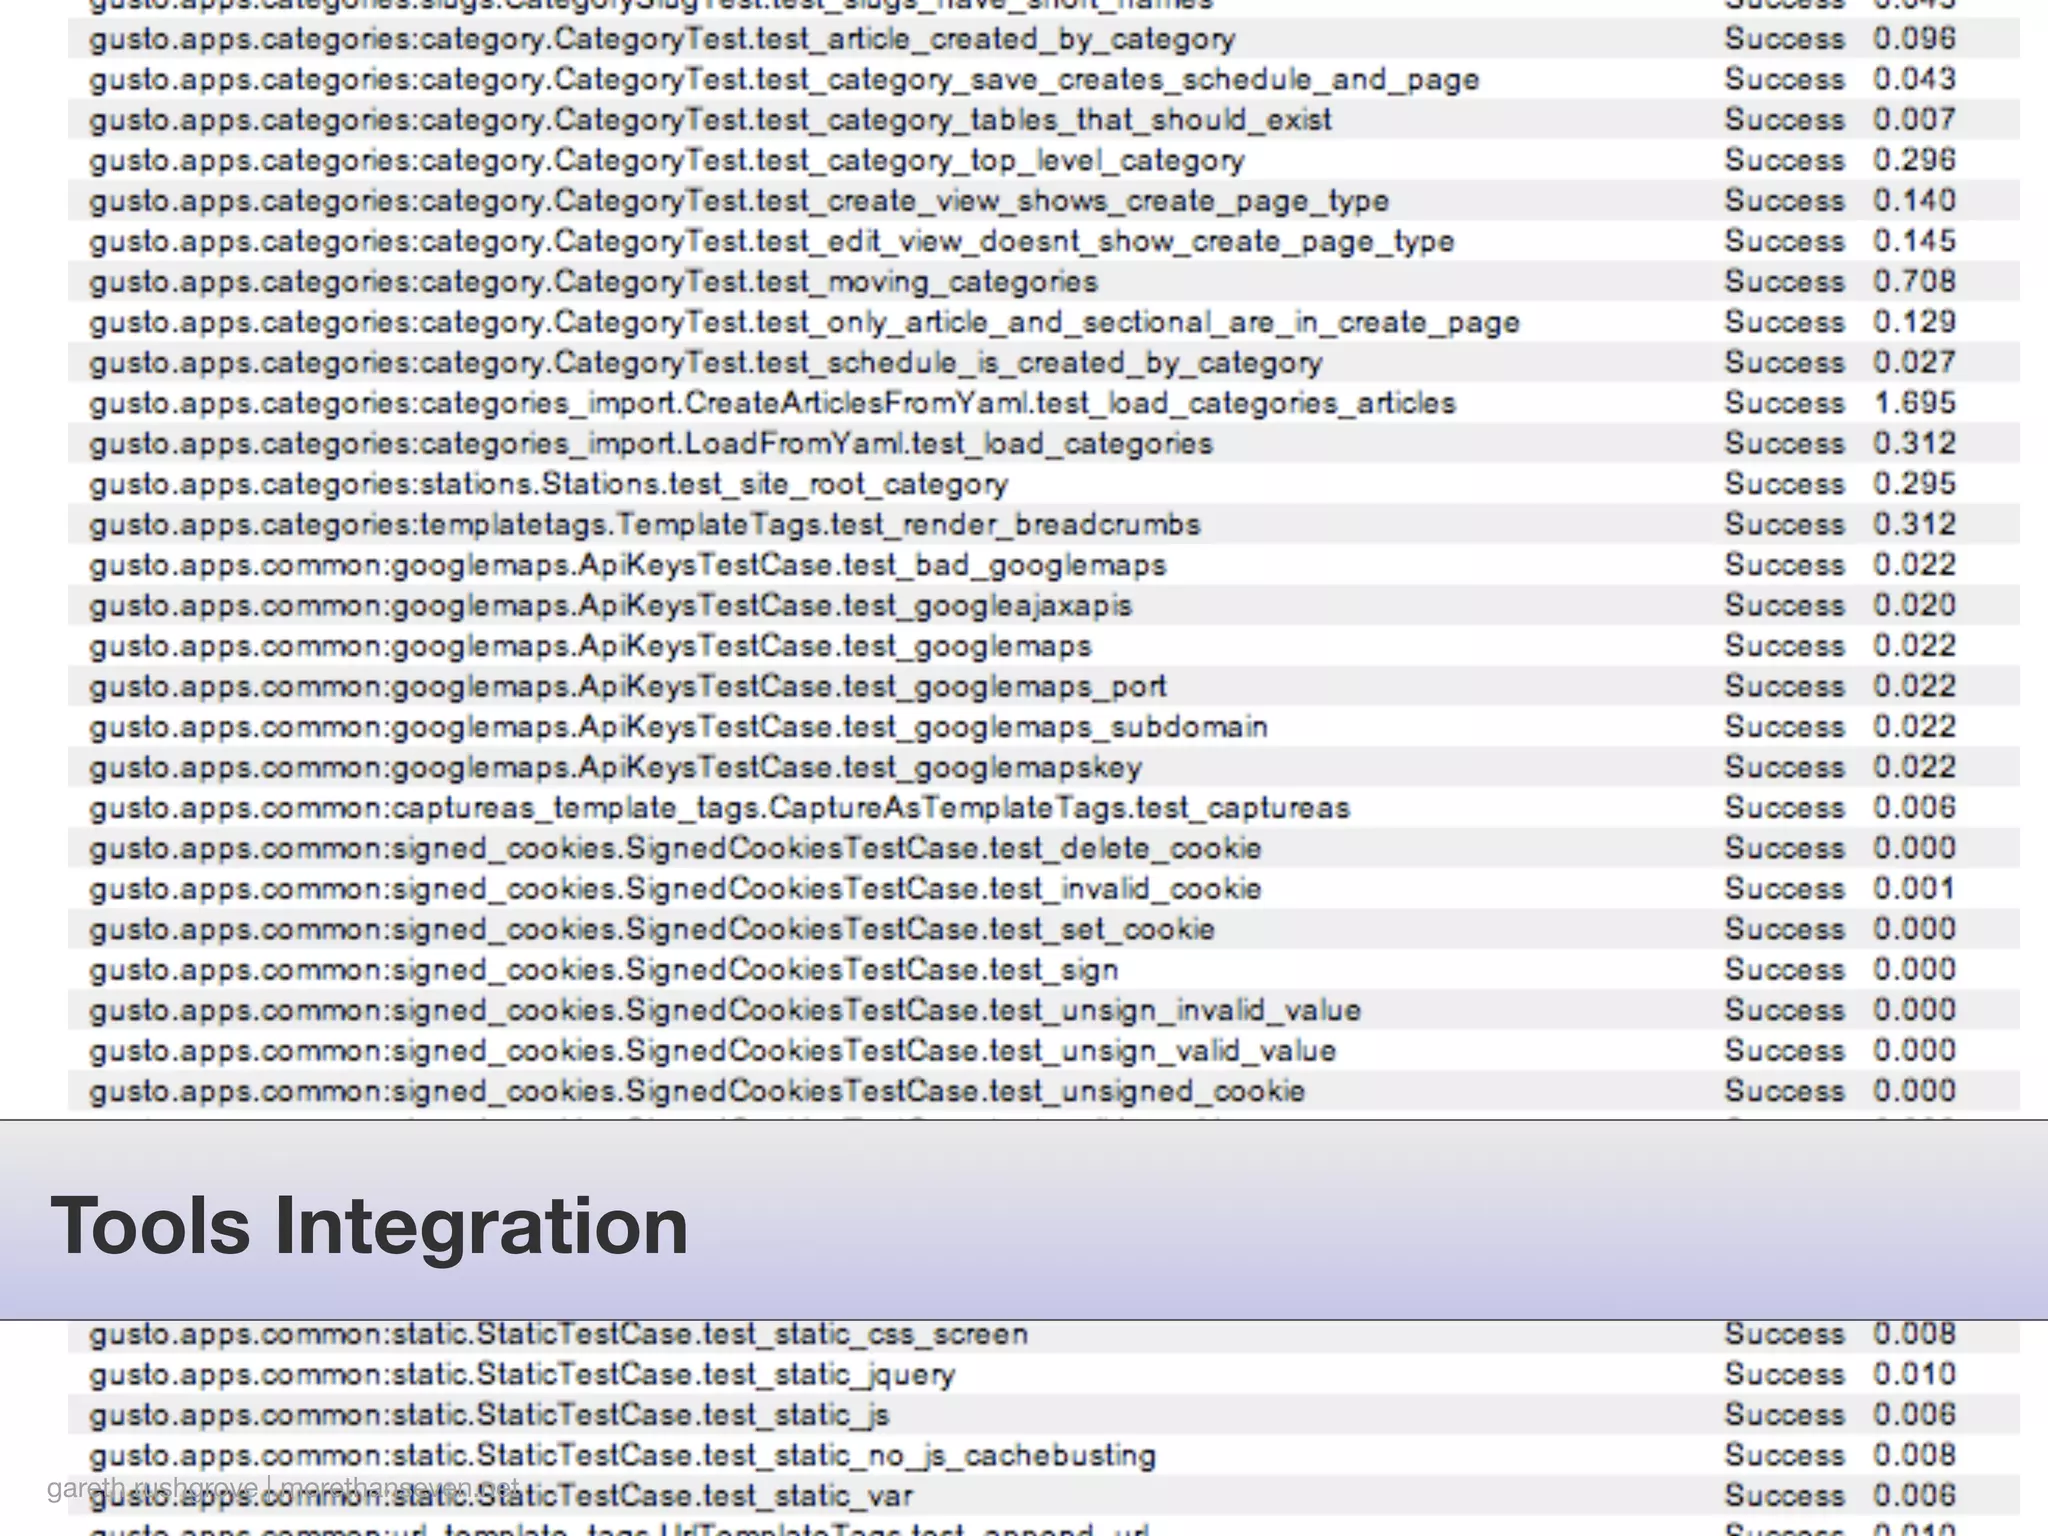2048x1536 pixels.
Task: Click Success status for test_invalid_cookie
Action: click(x=1784, y=889)
